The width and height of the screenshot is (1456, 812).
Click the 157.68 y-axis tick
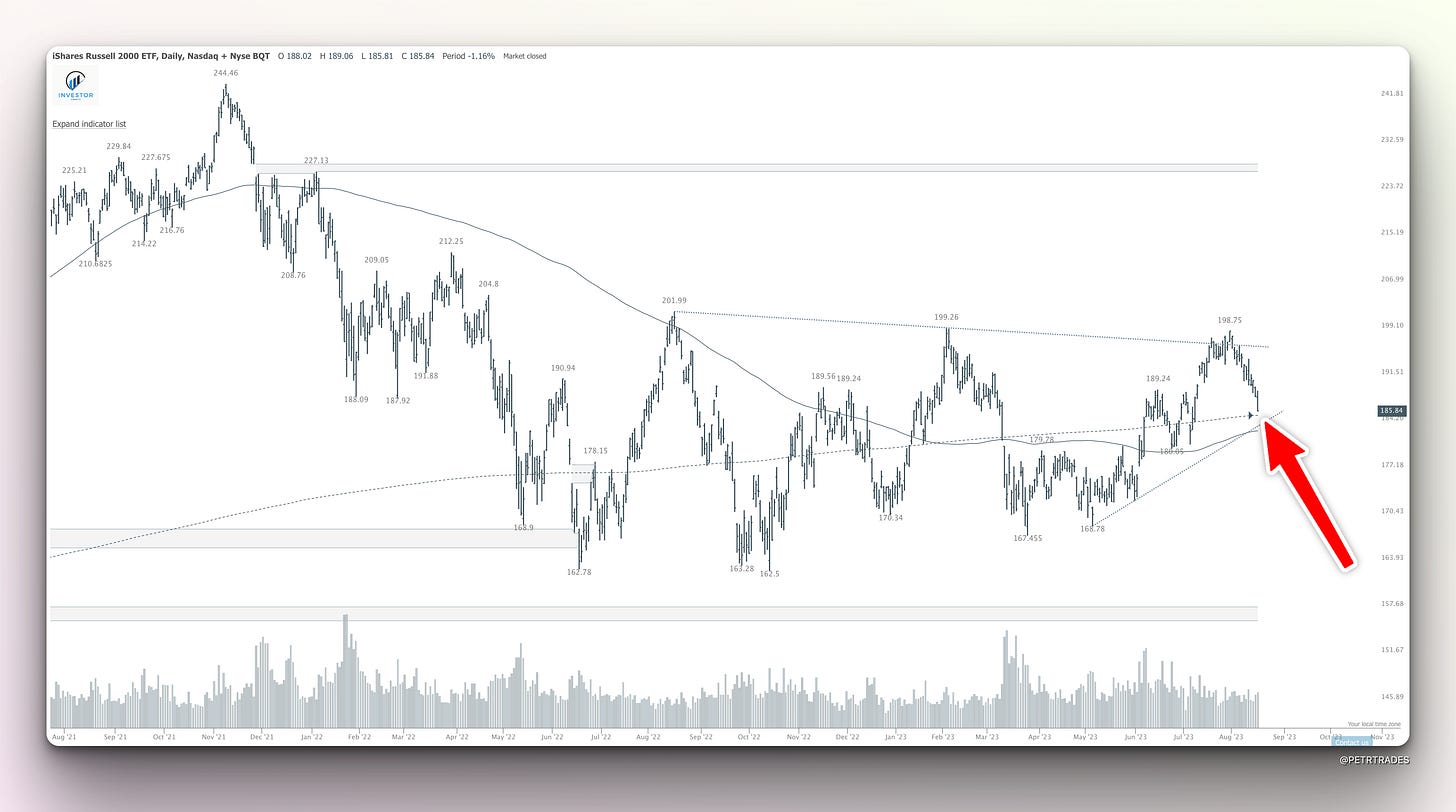[1392, 603]
